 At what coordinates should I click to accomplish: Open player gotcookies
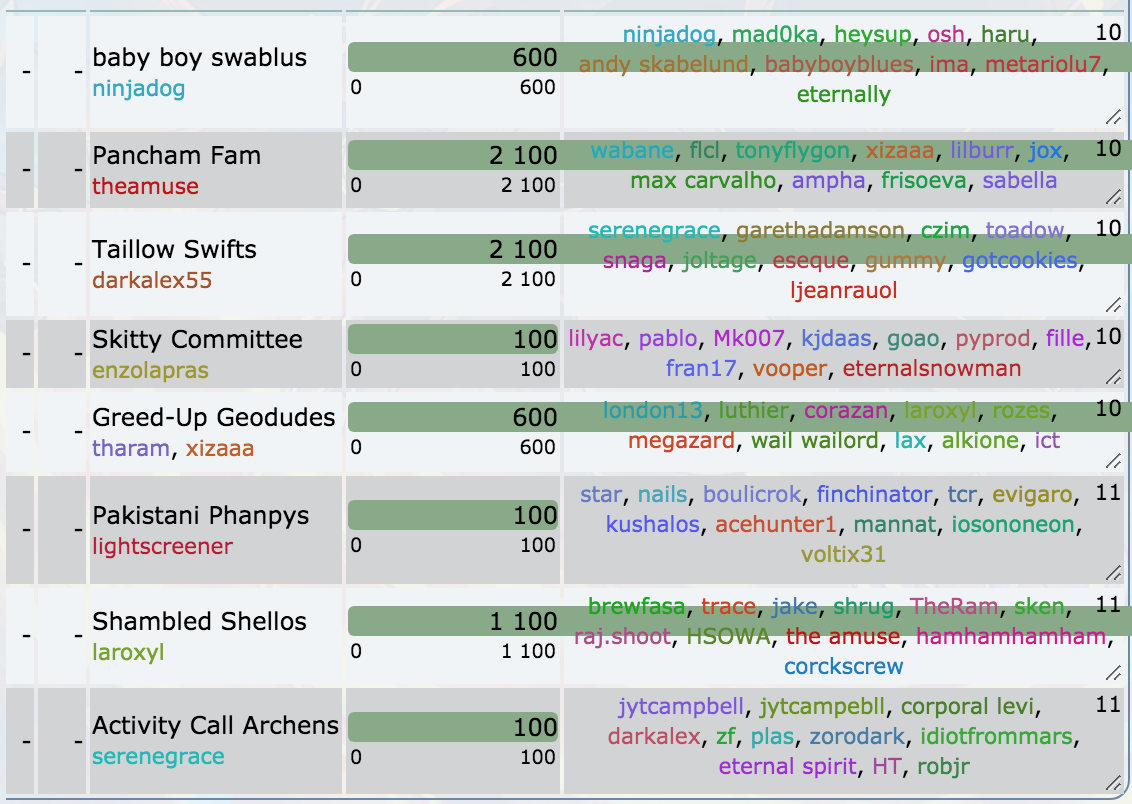pyautogui.click(x=1019, y=261)
